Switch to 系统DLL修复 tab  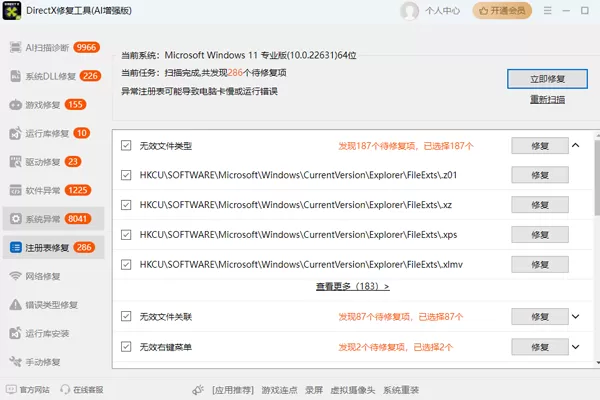[54, 76]
